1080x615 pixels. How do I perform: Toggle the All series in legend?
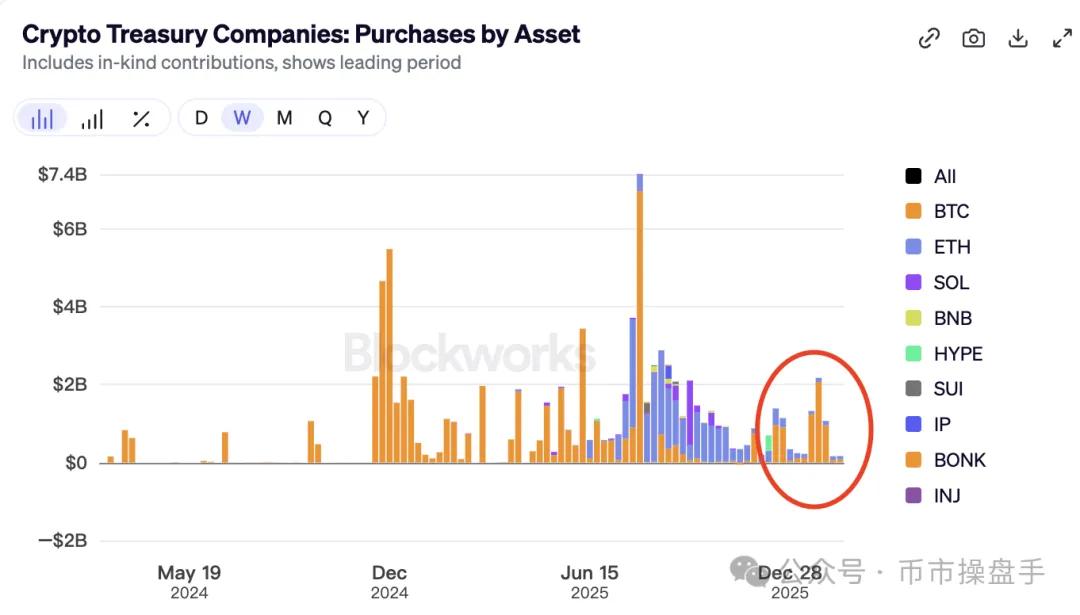click(944, 177)
